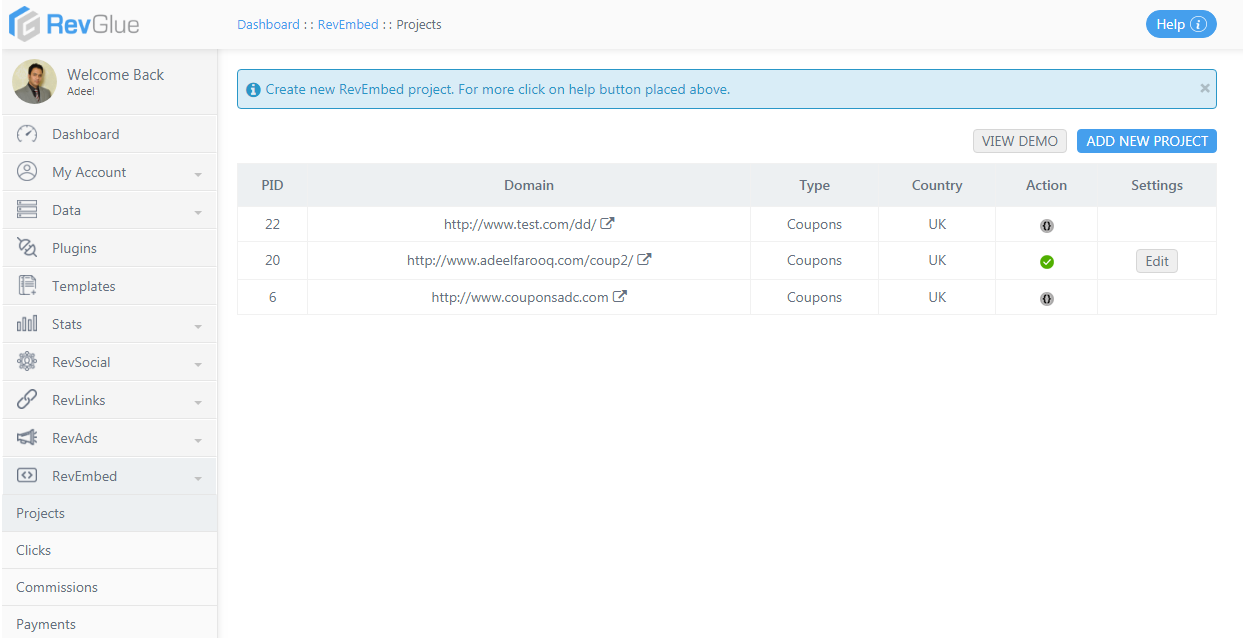Viewport: 1243px width, 638px height.
Task: Expand the My Account menu
Action: point(198,174)
